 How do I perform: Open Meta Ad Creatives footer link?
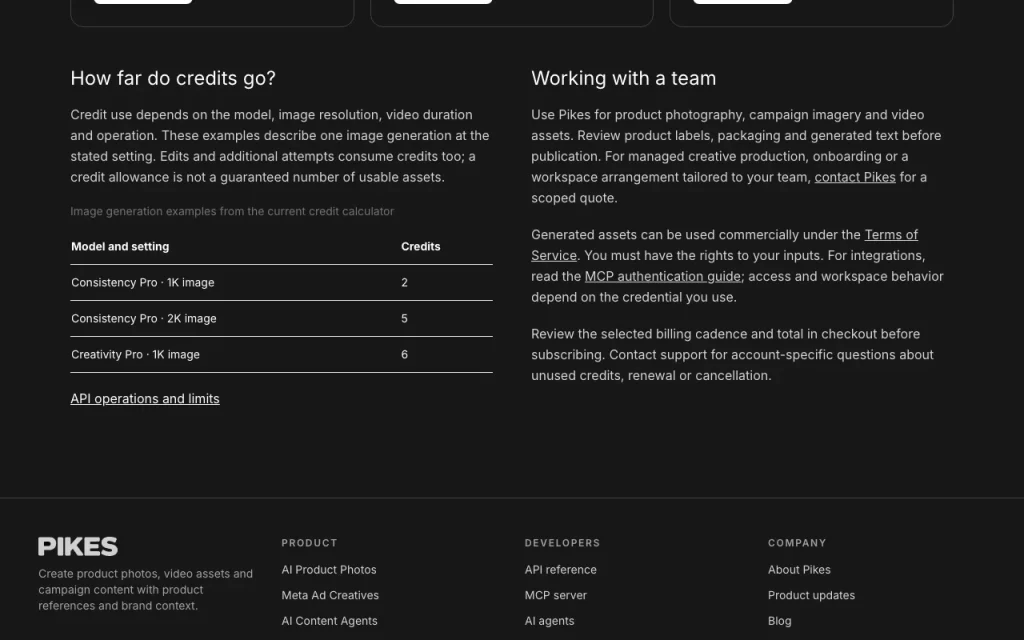click(x=330, y=595)
